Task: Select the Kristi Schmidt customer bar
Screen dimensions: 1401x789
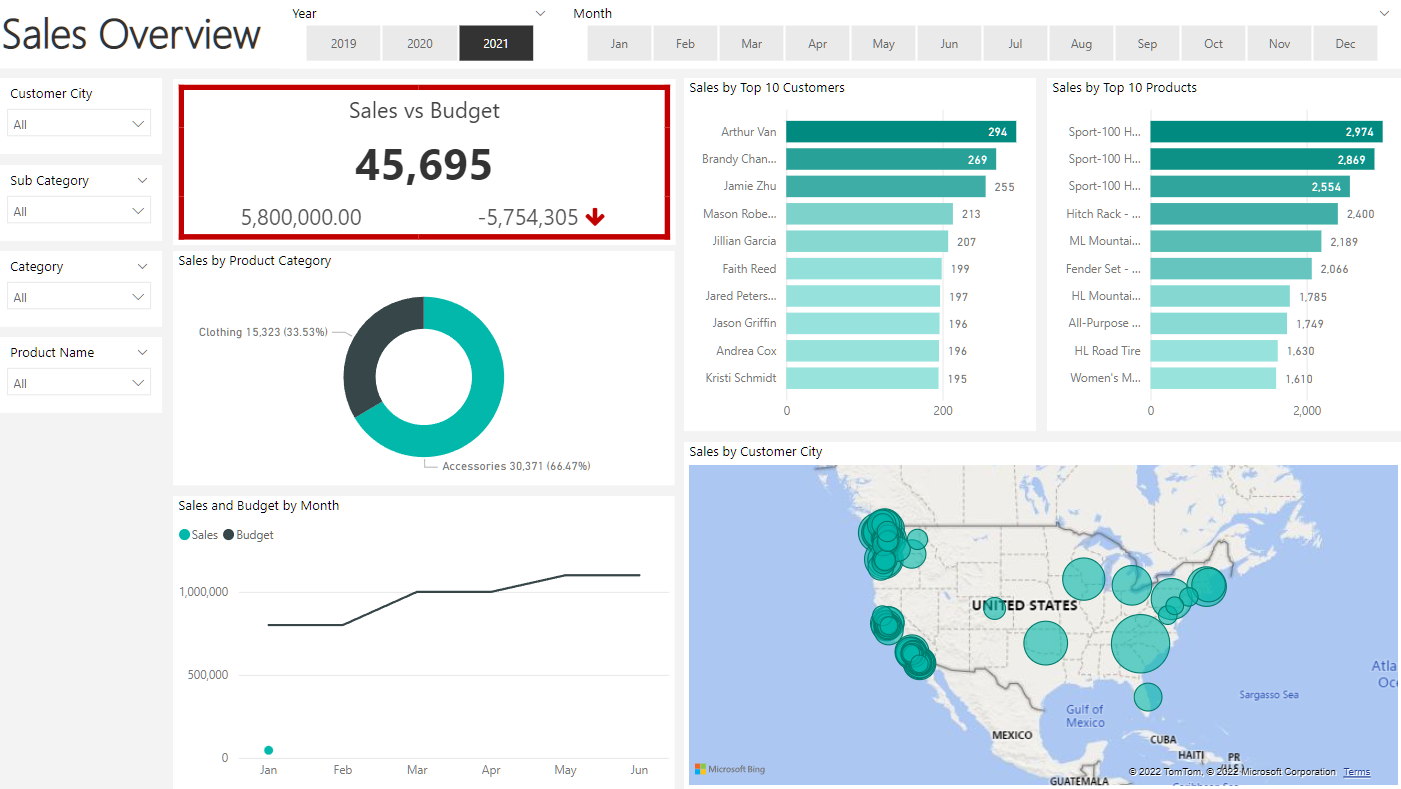Action: click(862, 378)
